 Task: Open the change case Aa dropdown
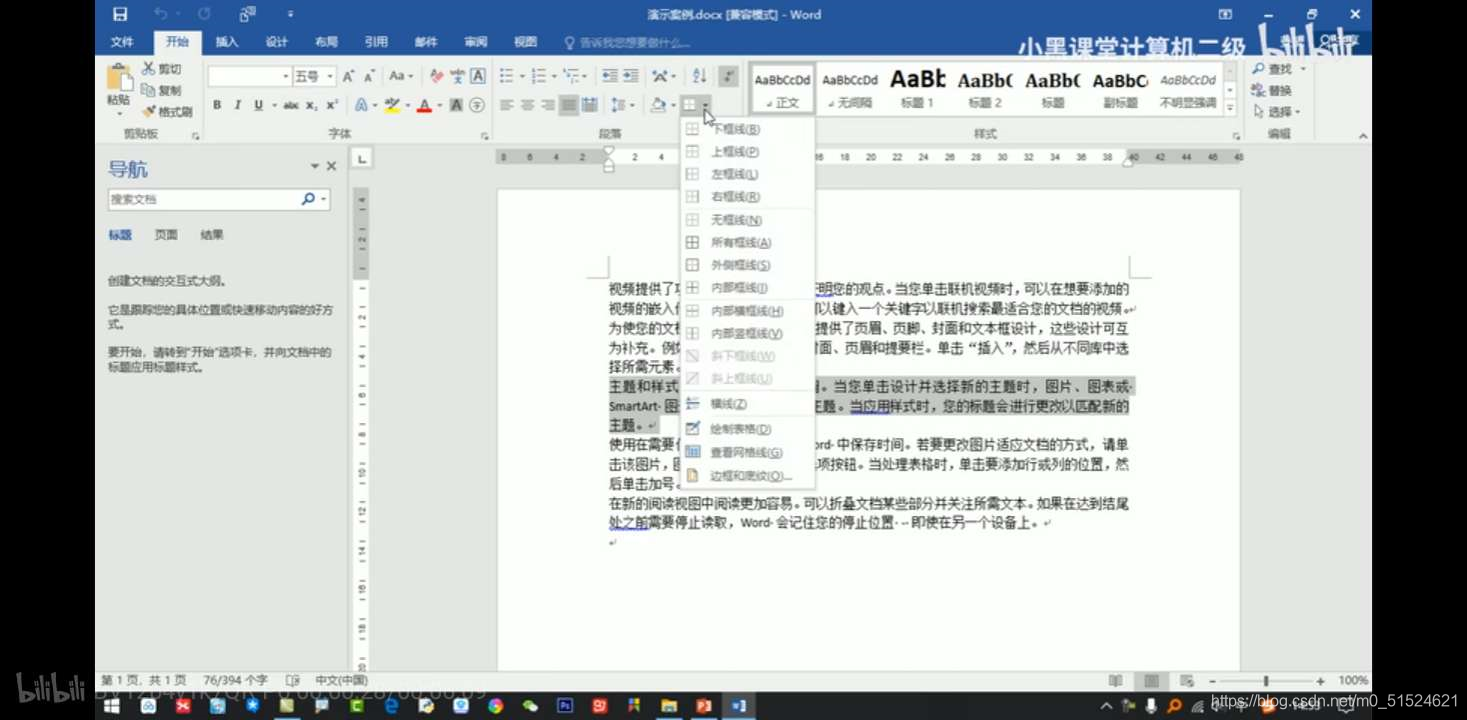400,76
